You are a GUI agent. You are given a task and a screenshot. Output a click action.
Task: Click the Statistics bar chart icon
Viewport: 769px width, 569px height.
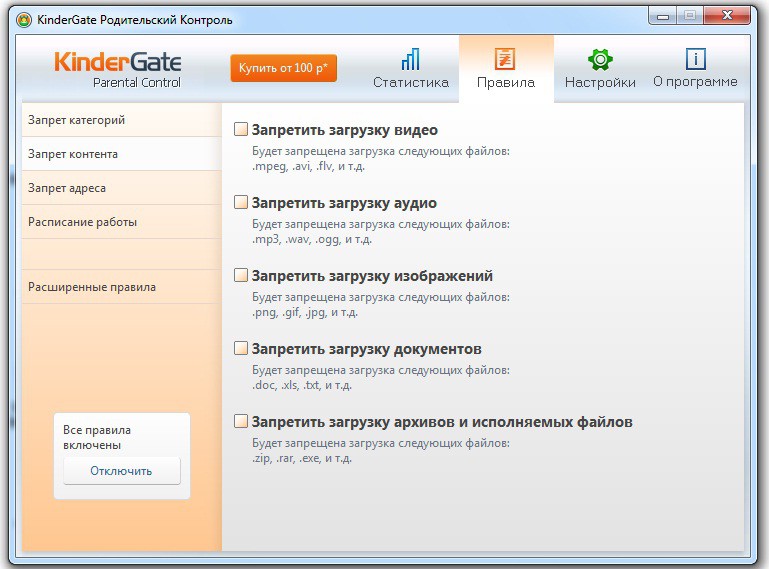pos(410,58)
